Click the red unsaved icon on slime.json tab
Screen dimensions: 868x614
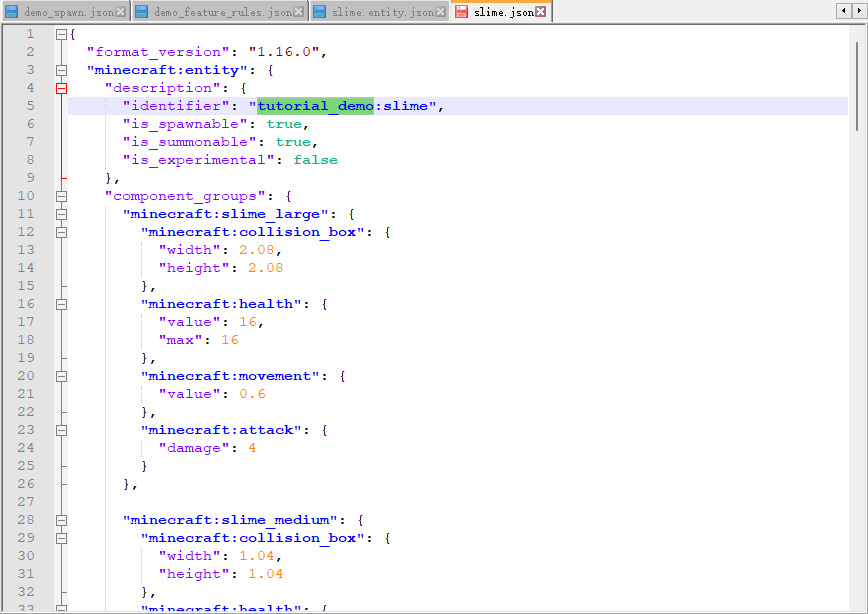tap(461, 12)
